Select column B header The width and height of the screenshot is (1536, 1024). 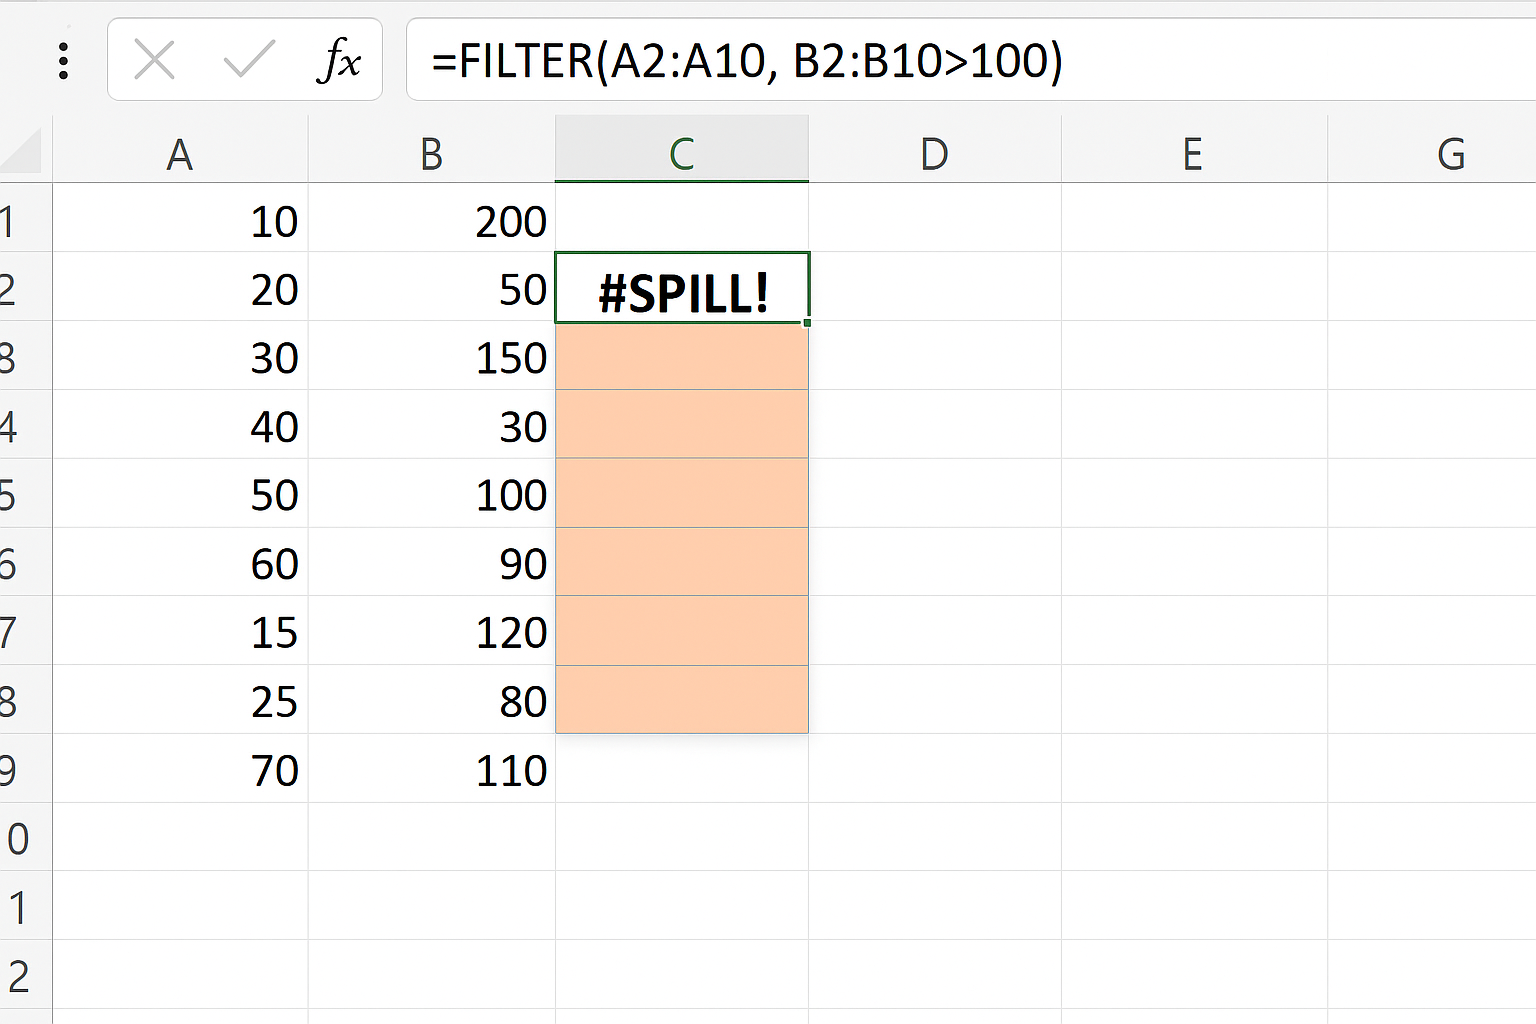click(432, 153)
